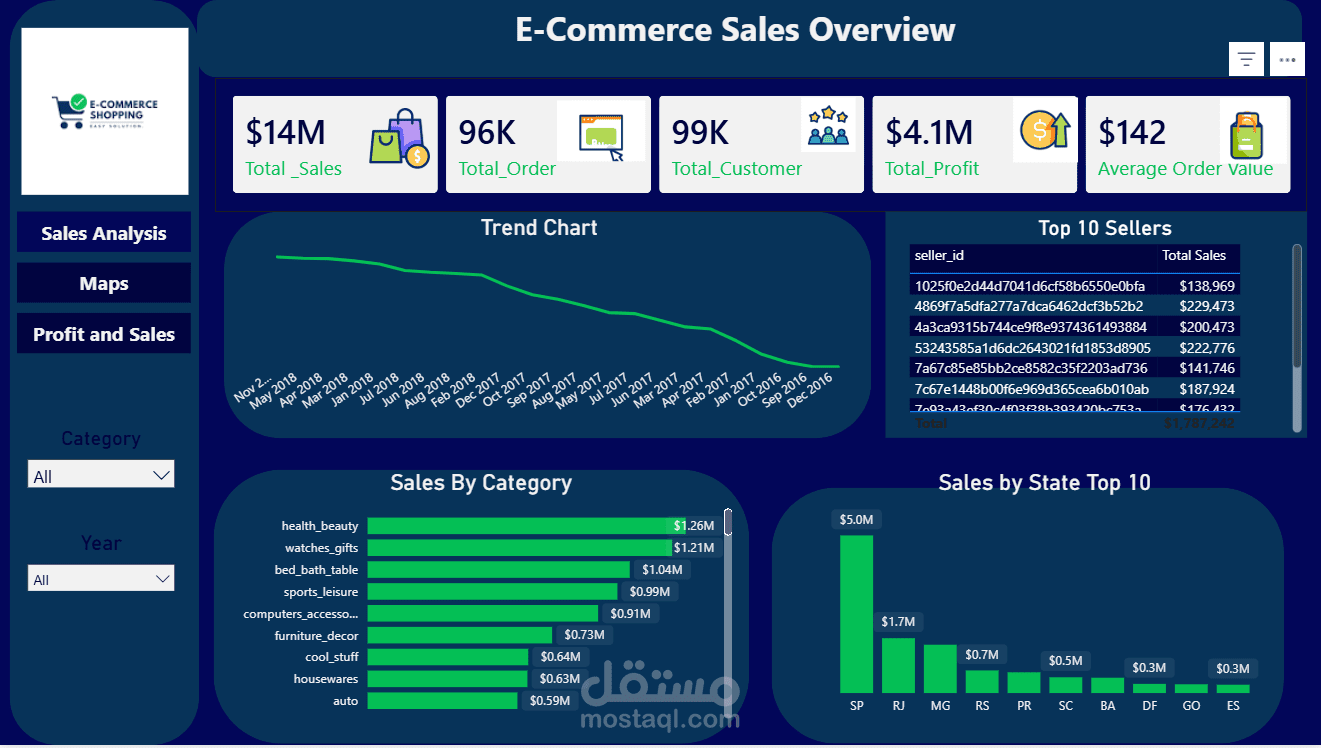Click the $1.26M label on health_beauty
This screenshot has height=748, width=1321.
(694, 526)
